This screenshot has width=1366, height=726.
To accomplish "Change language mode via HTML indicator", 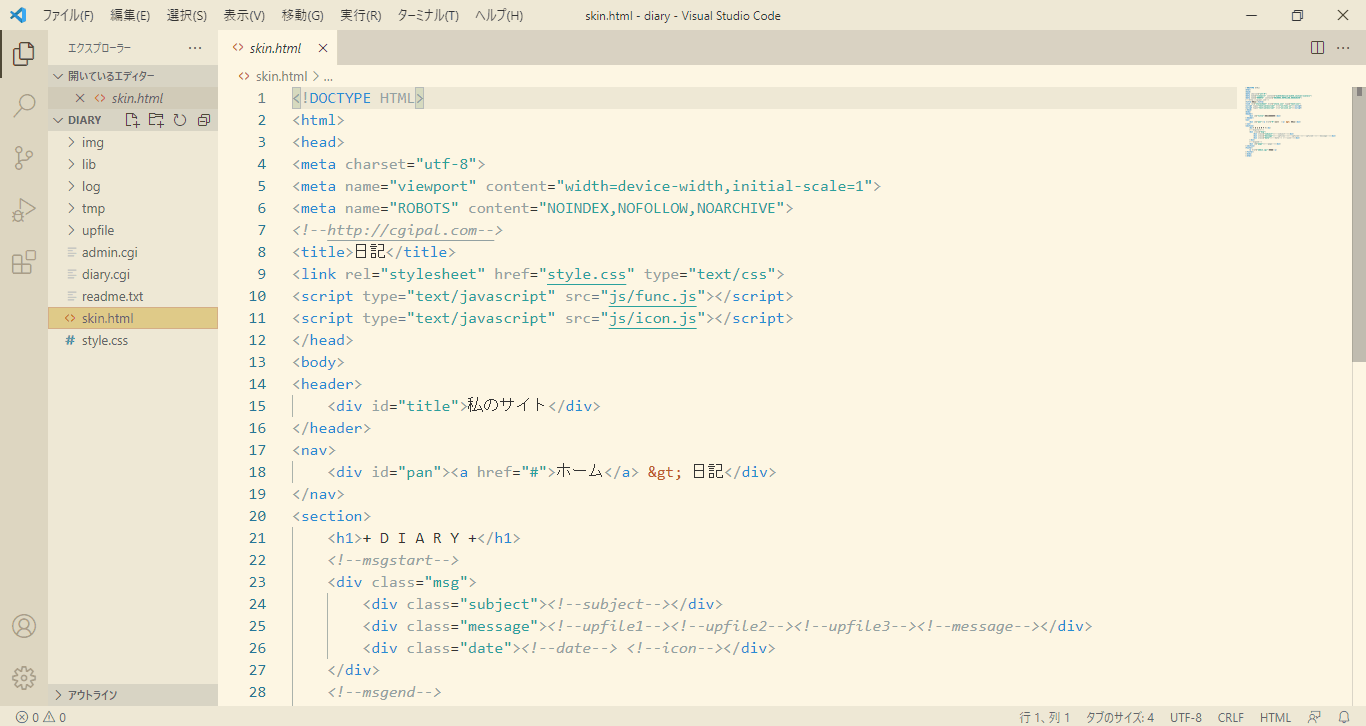I will 1275,717.
